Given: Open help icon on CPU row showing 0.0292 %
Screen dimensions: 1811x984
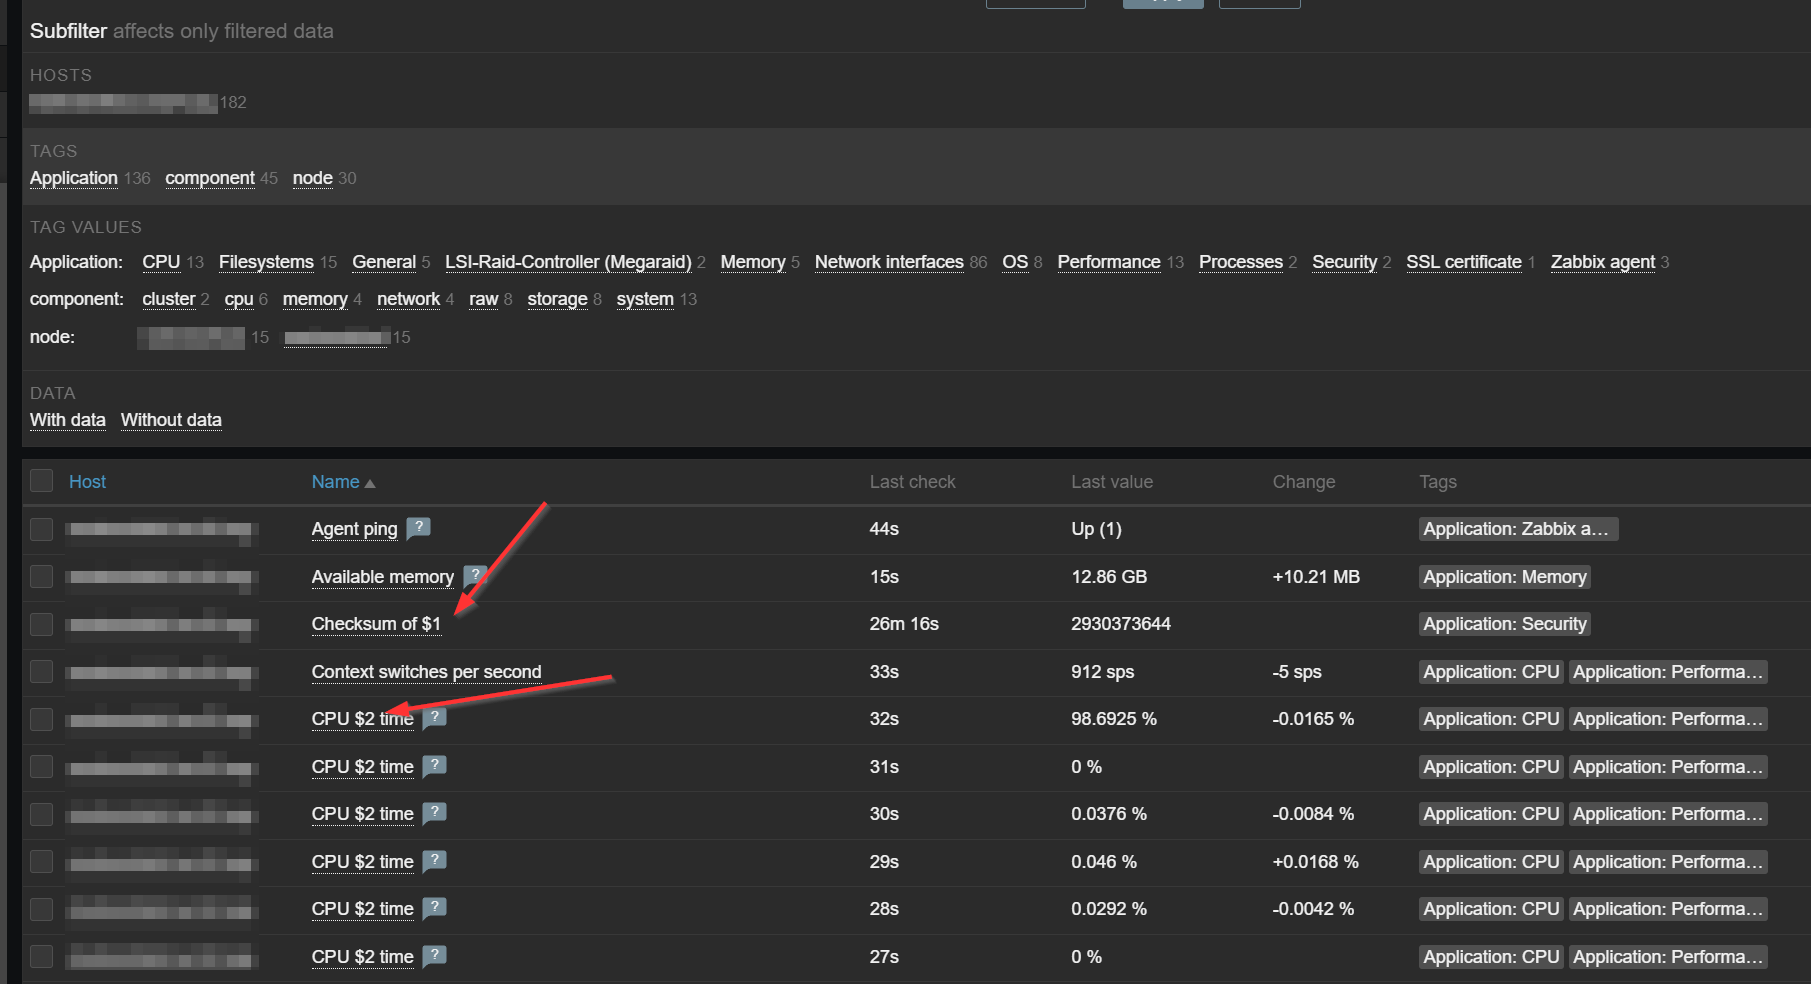Looking at the screenshot, I should click(434, 908).
